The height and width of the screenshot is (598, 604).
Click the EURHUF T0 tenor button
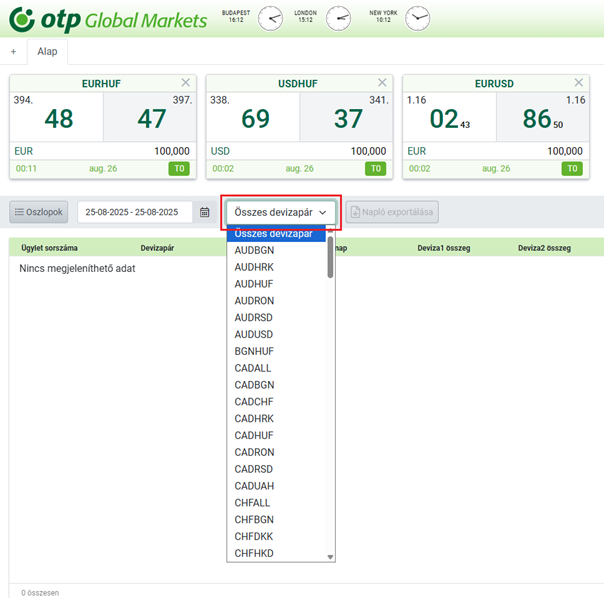point(179,168)
